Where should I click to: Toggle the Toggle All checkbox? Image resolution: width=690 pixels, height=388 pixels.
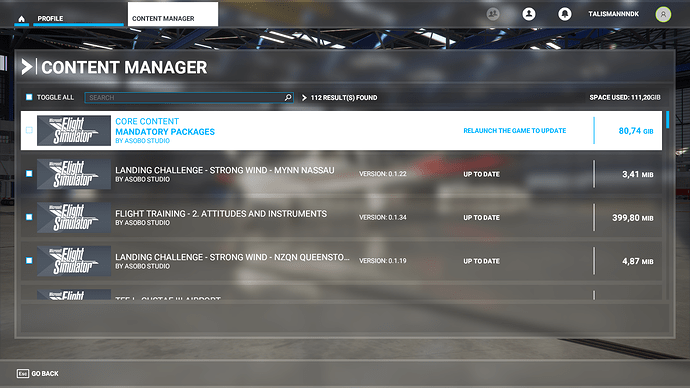[29, 97]
